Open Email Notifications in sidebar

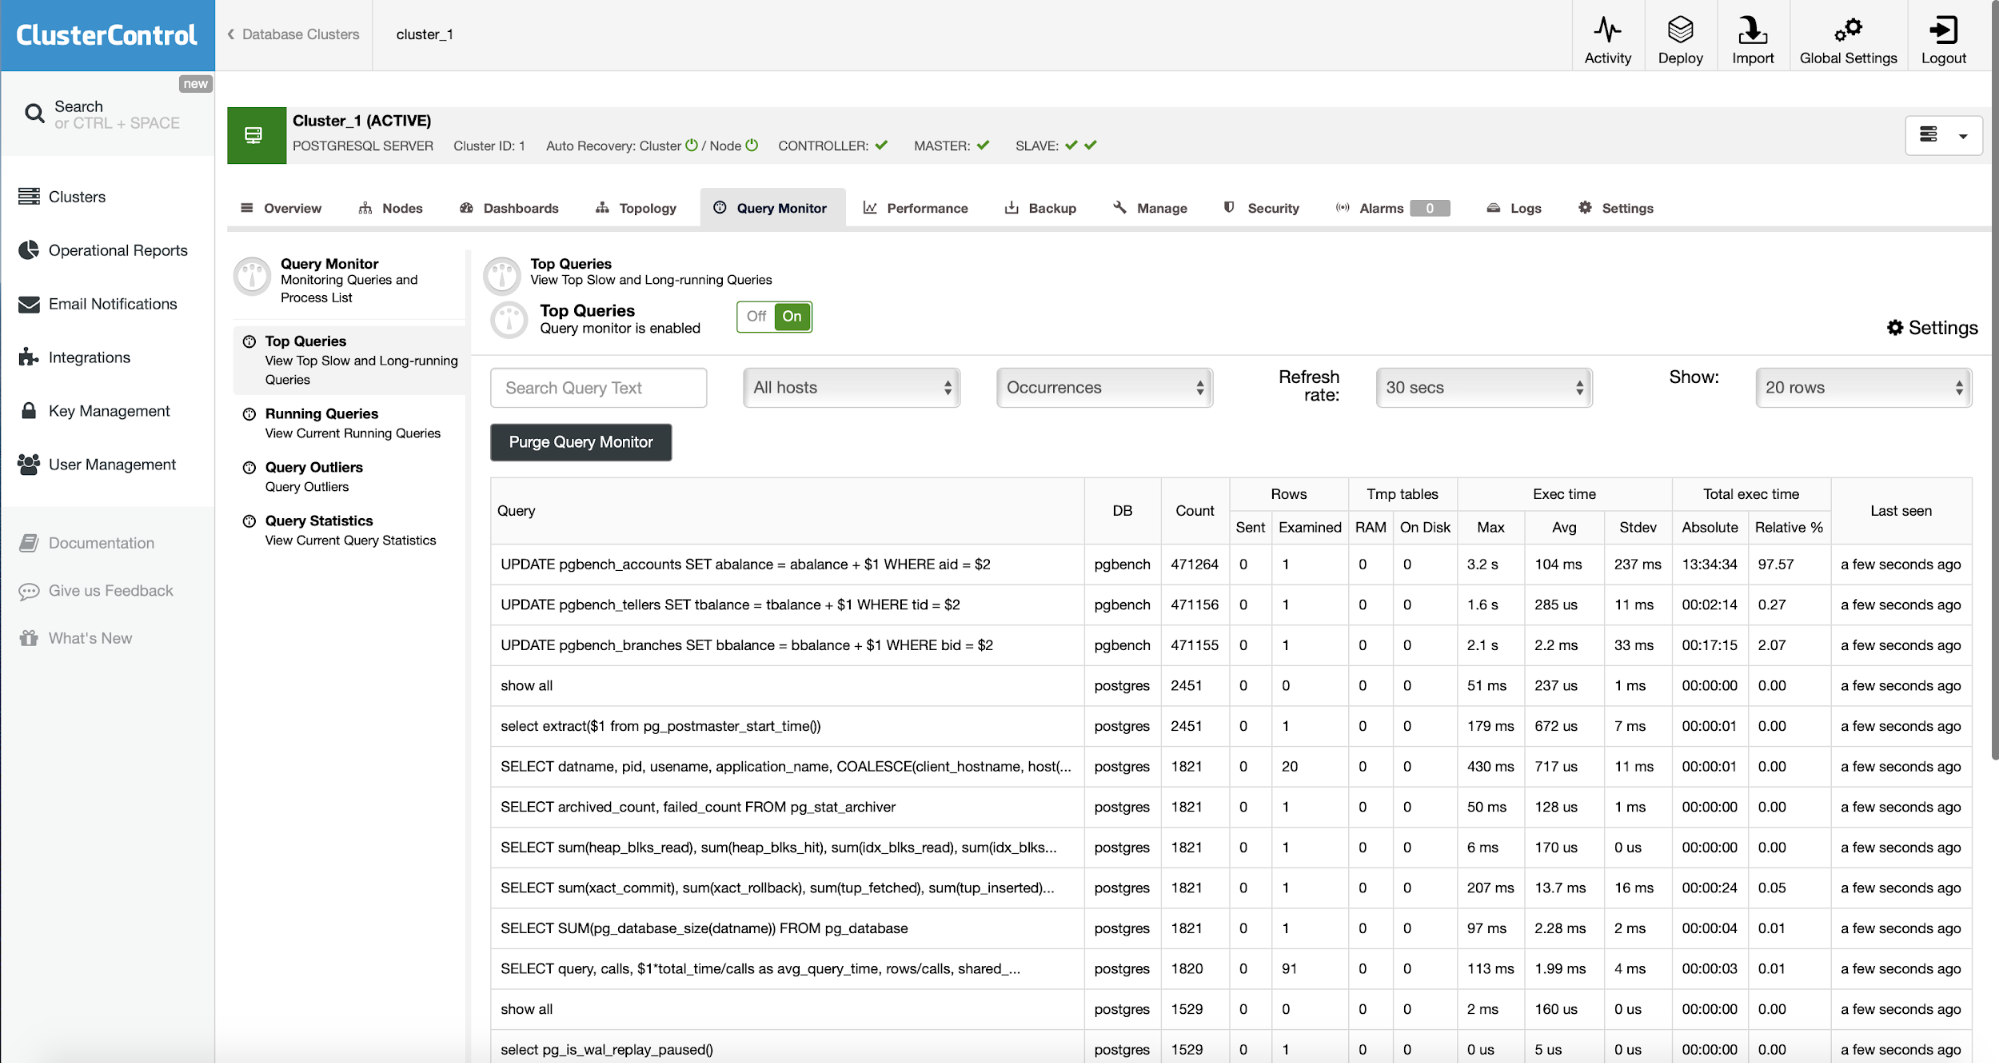coord(112,304)
